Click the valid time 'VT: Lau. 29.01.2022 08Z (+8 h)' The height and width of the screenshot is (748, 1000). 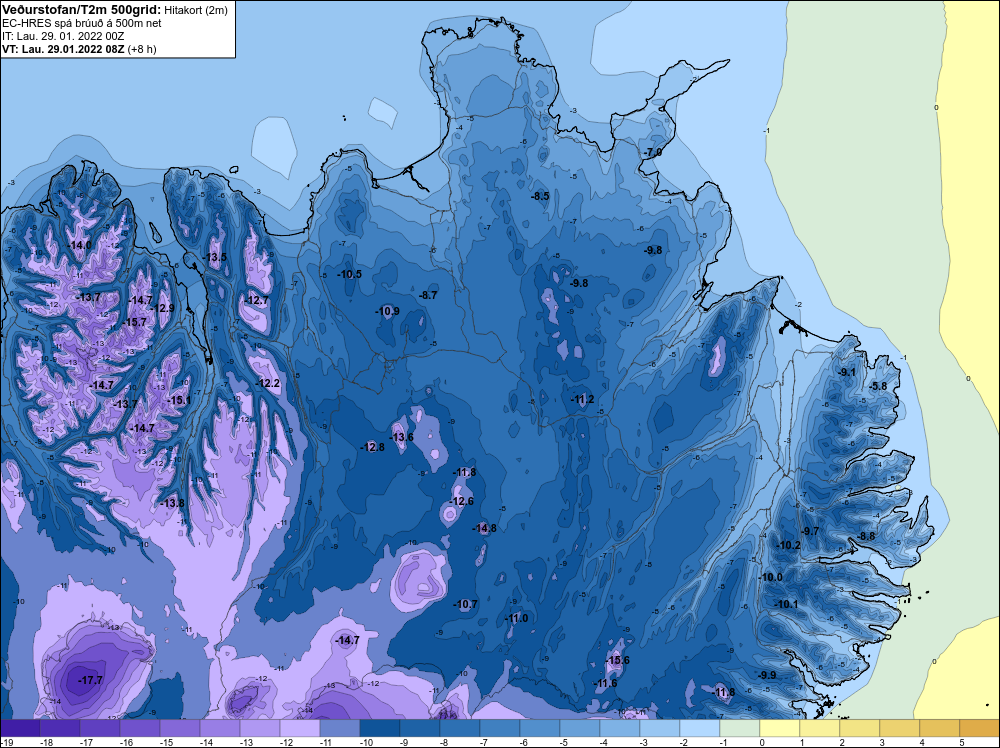click(79, 49)
